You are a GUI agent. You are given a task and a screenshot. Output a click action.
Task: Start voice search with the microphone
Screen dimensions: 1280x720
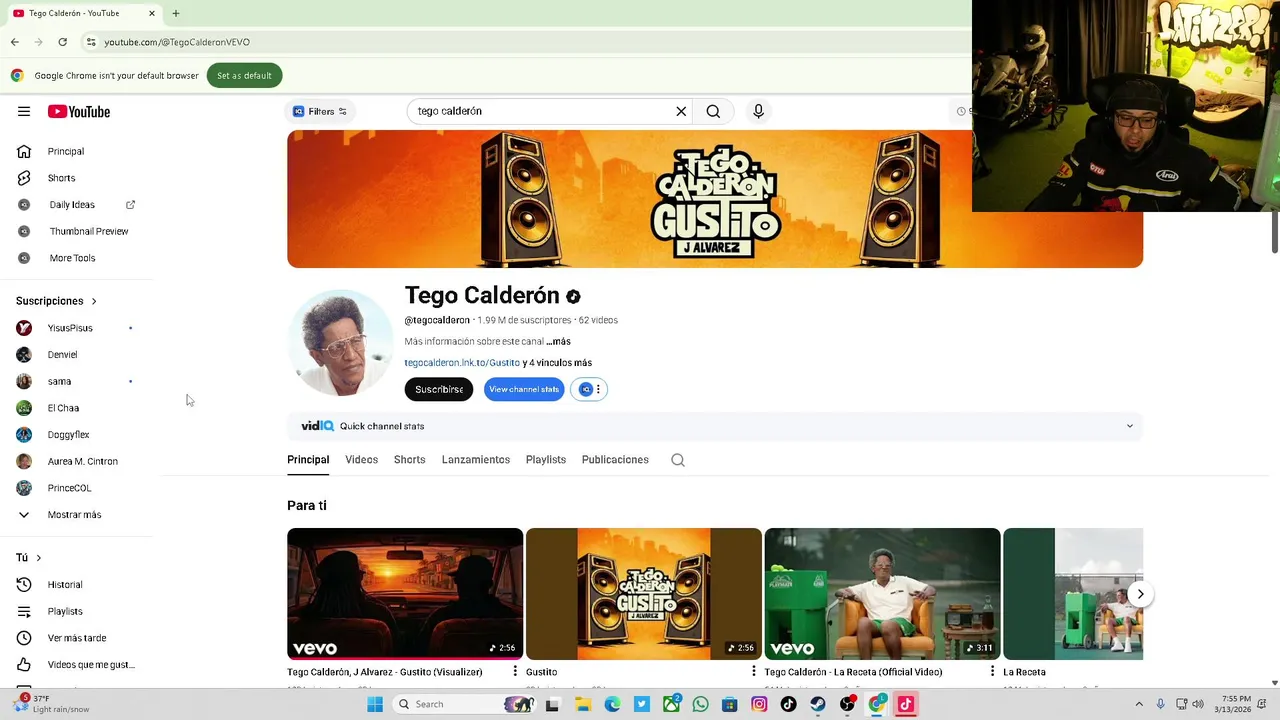[758, 111]
